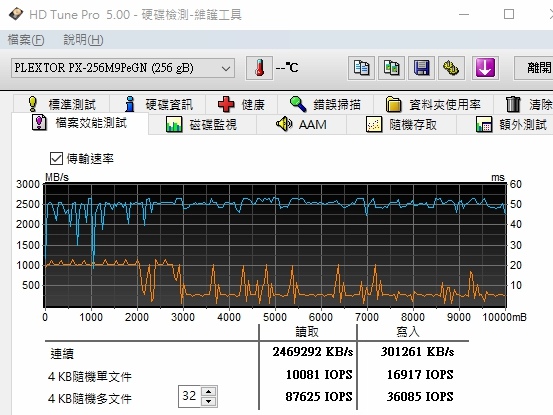Decrease the queue depth with down arrow

(209, 401)
